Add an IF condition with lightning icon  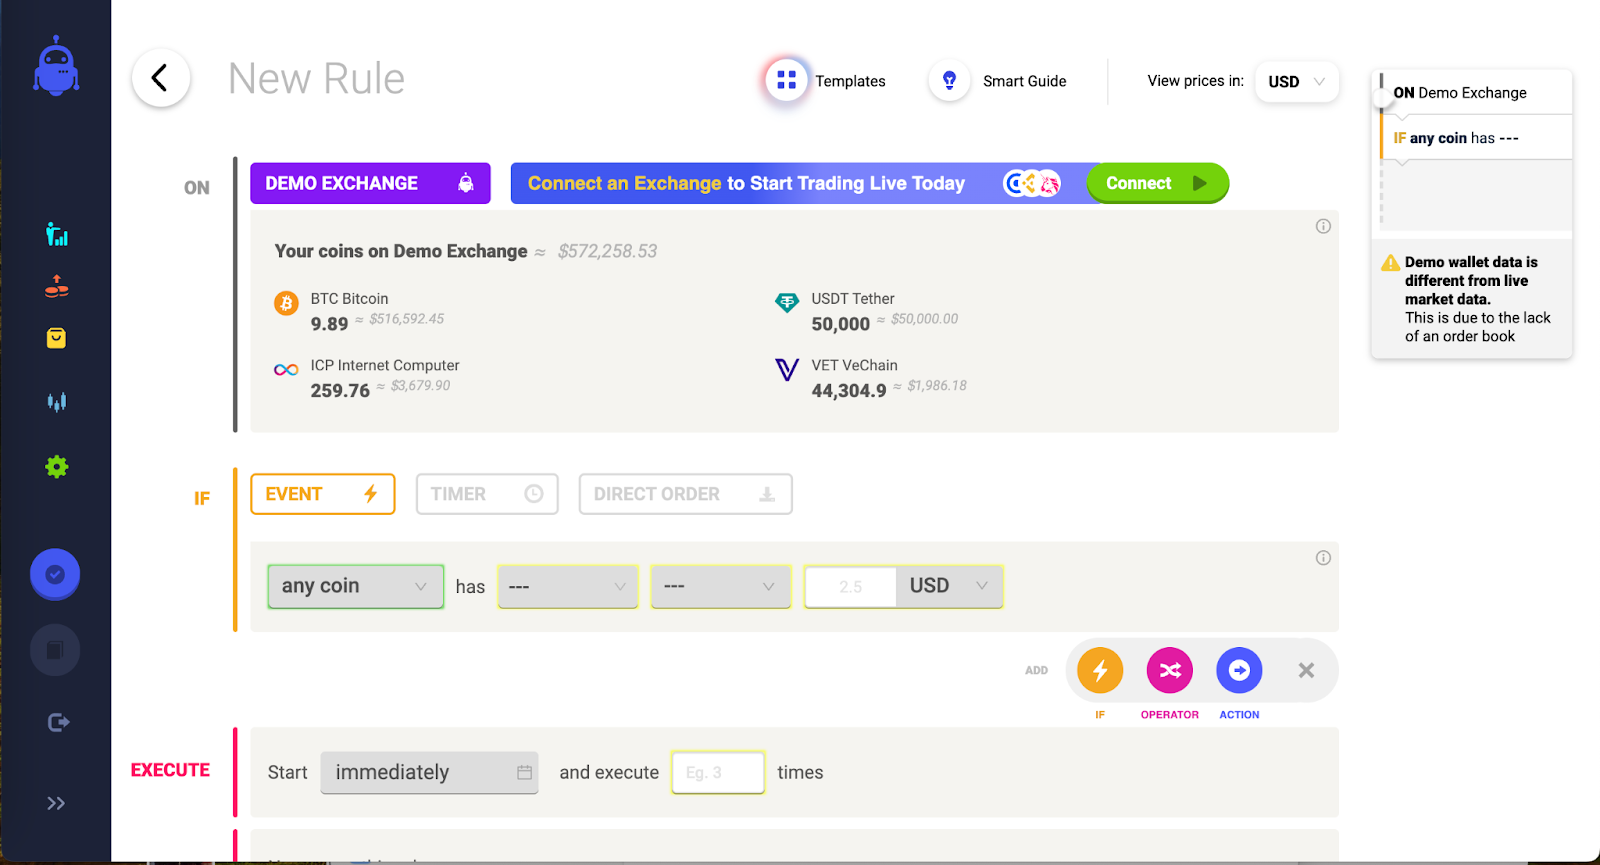[x=1100, y=670]
